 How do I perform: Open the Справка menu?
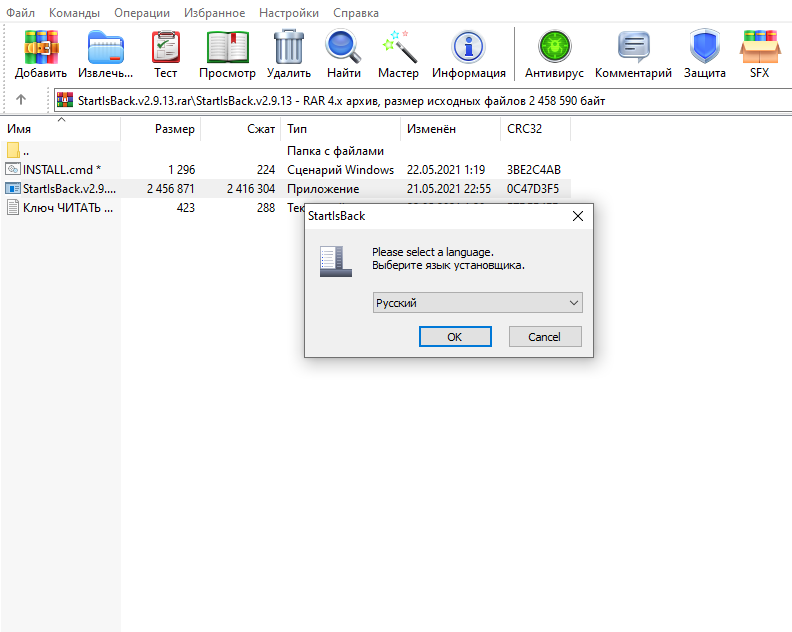coord(356,13)
